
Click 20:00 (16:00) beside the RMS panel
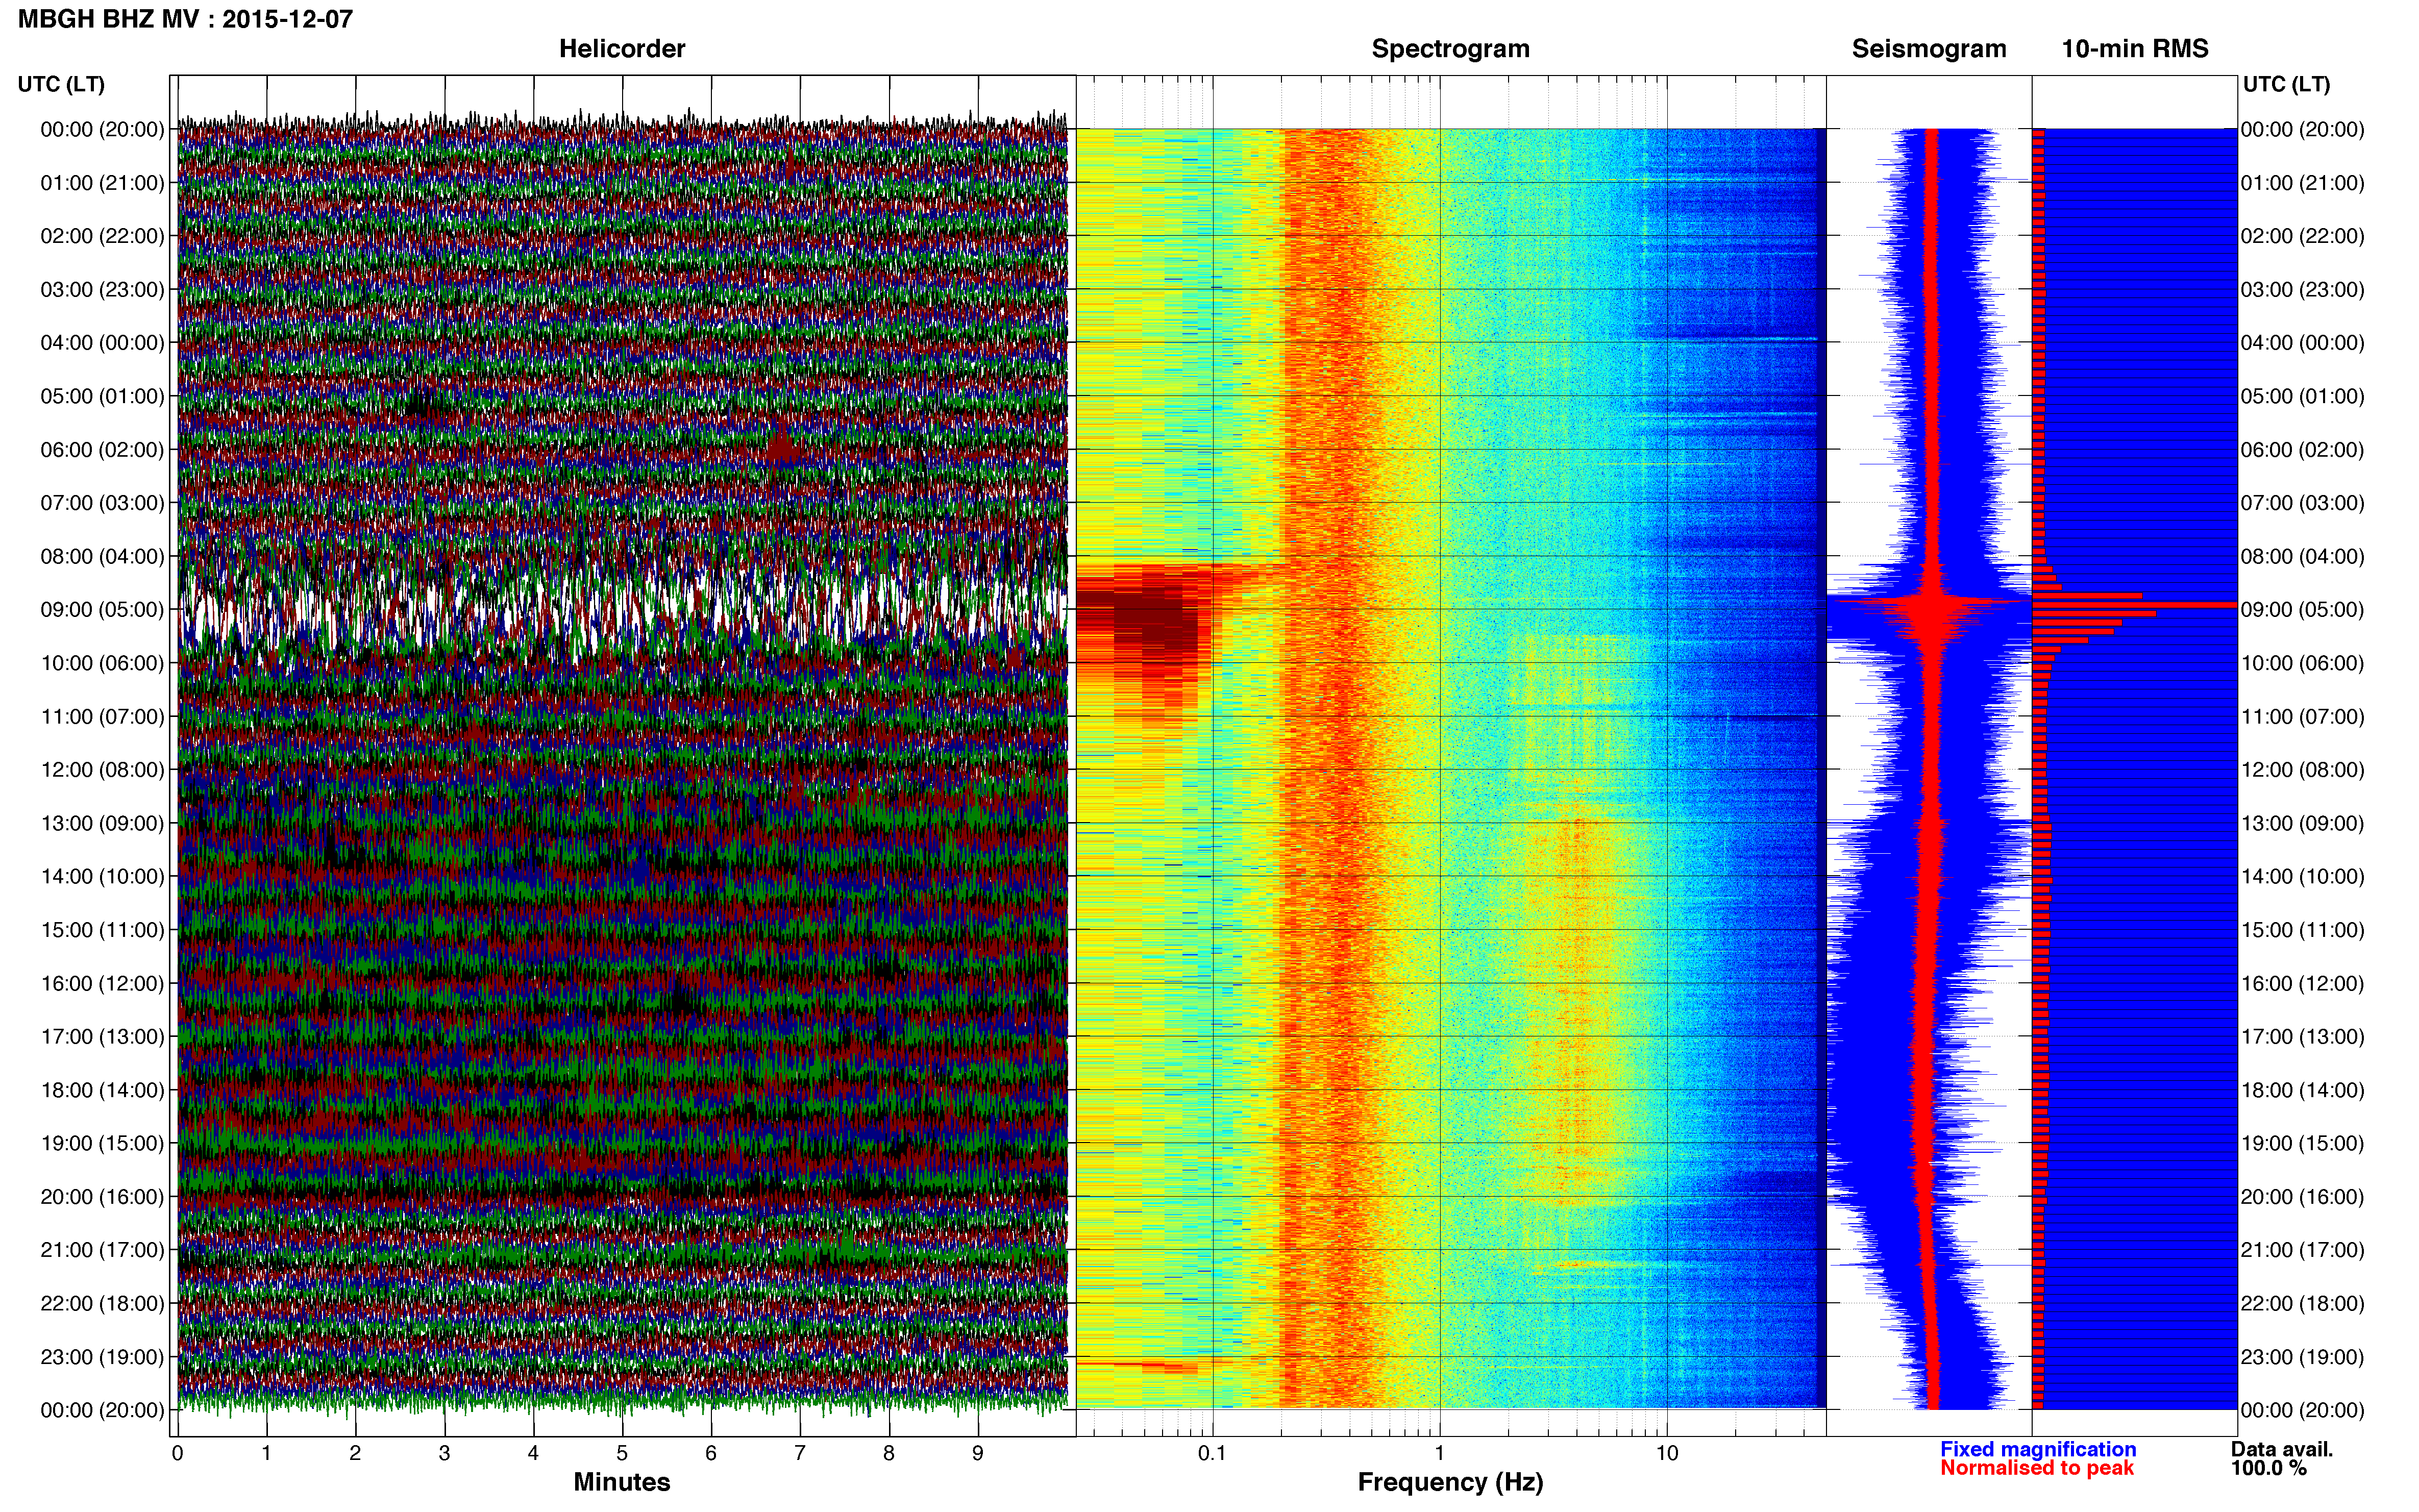(2303, 1197)
